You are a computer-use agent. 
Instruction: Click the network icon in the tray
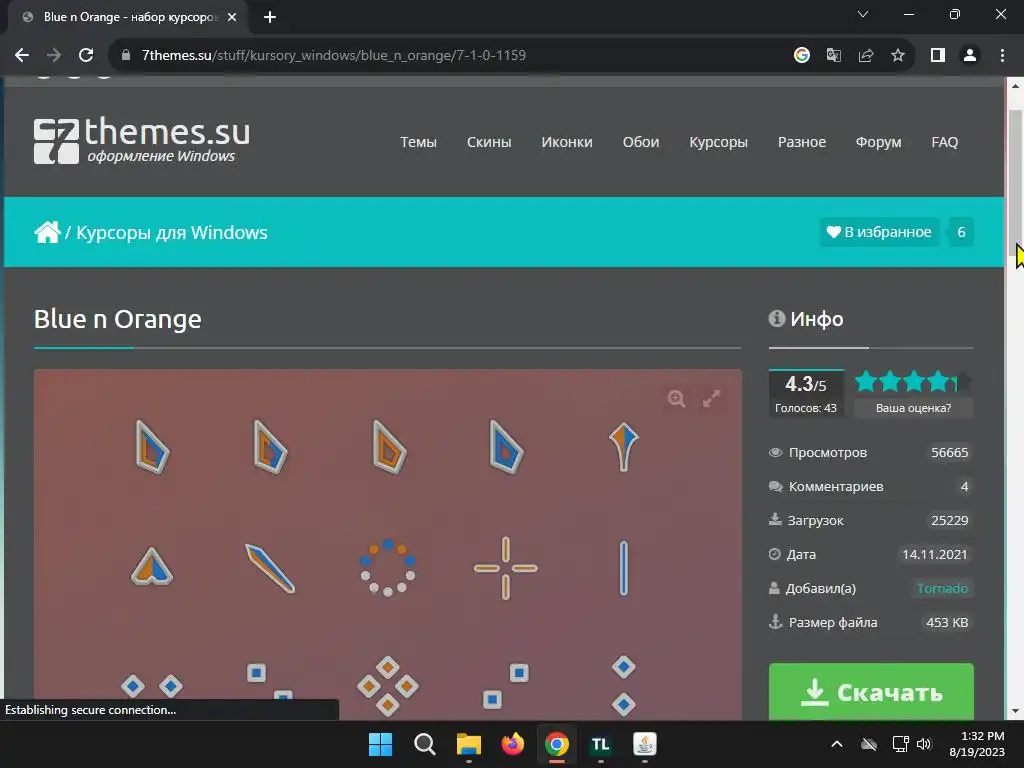tap(901, 744)
